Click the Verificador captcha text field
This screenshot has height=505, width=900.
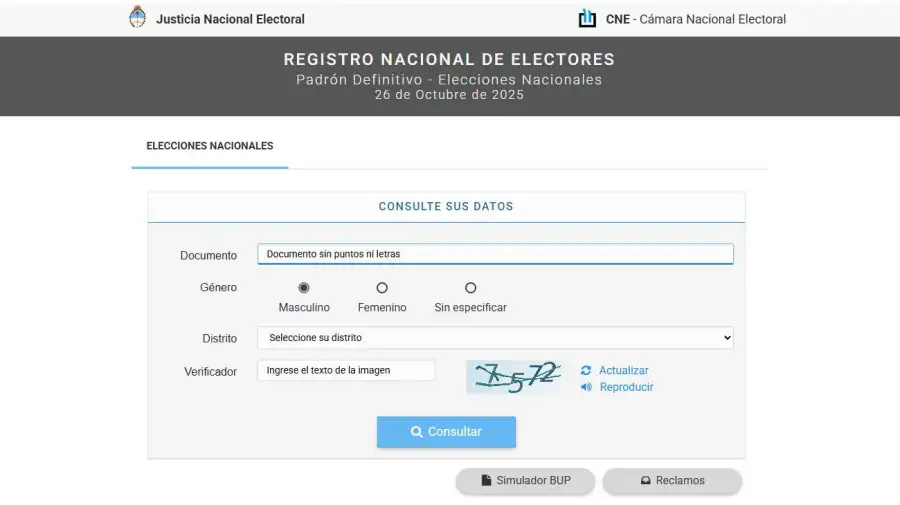coord(346,370)
